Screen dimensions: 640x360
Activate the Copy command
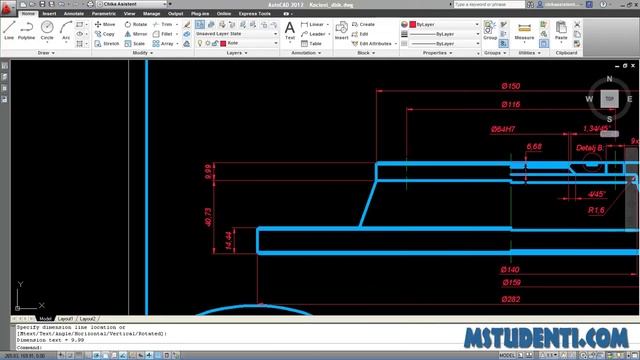[105, 34]
